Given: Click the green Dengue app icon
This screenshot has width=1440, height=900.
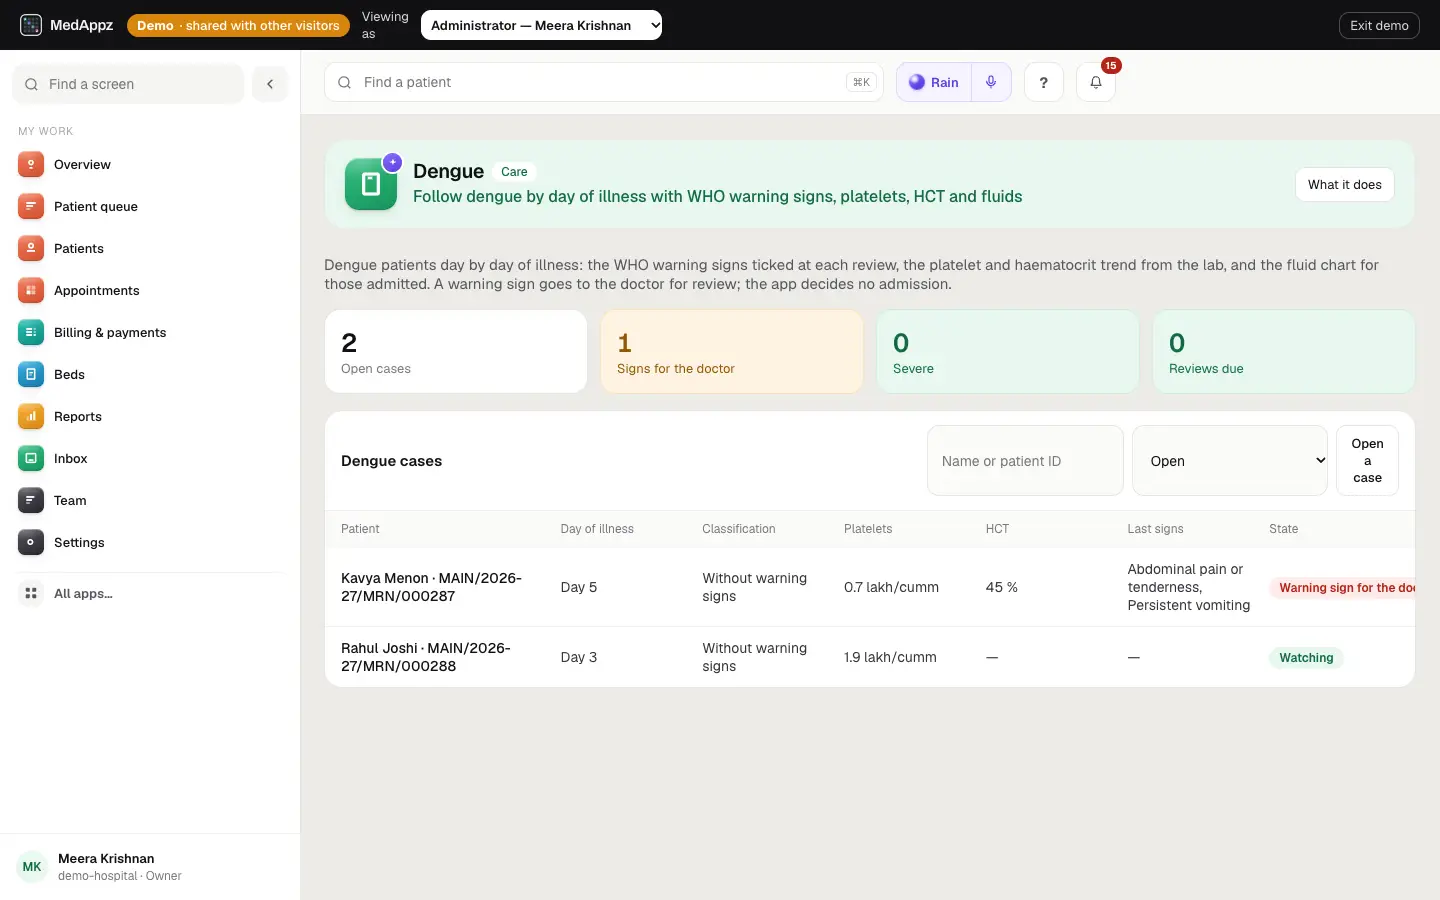Looking at the screenshot, I should [x=371, y=184].
